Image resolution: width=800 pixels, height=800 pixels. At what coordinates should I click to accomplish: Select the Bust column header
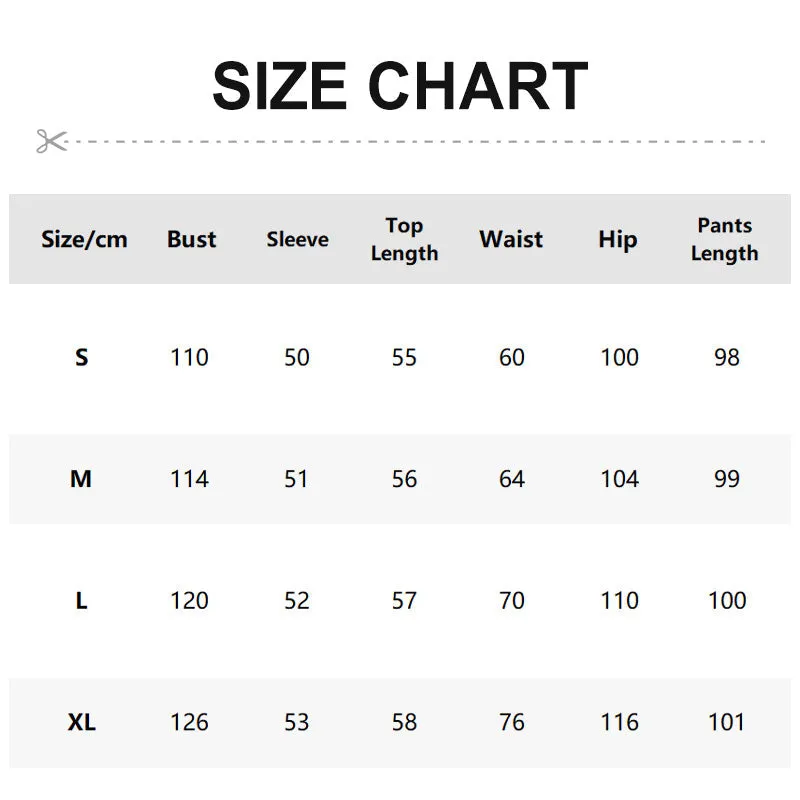191,239
